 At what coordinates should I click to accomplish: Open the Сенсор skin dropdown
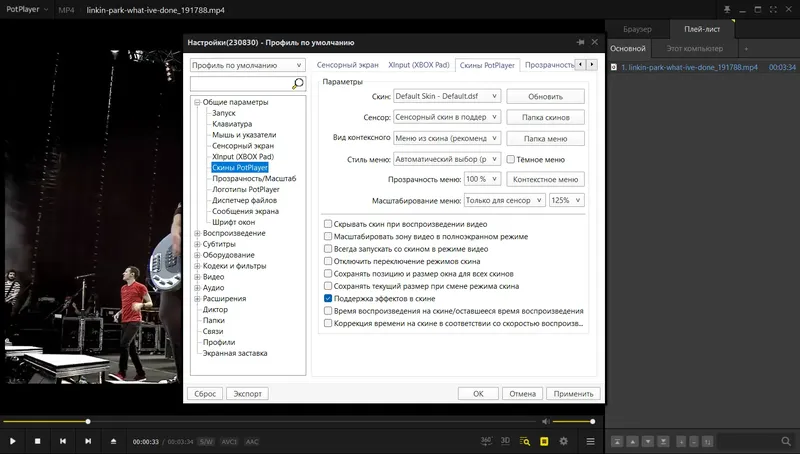447,117
